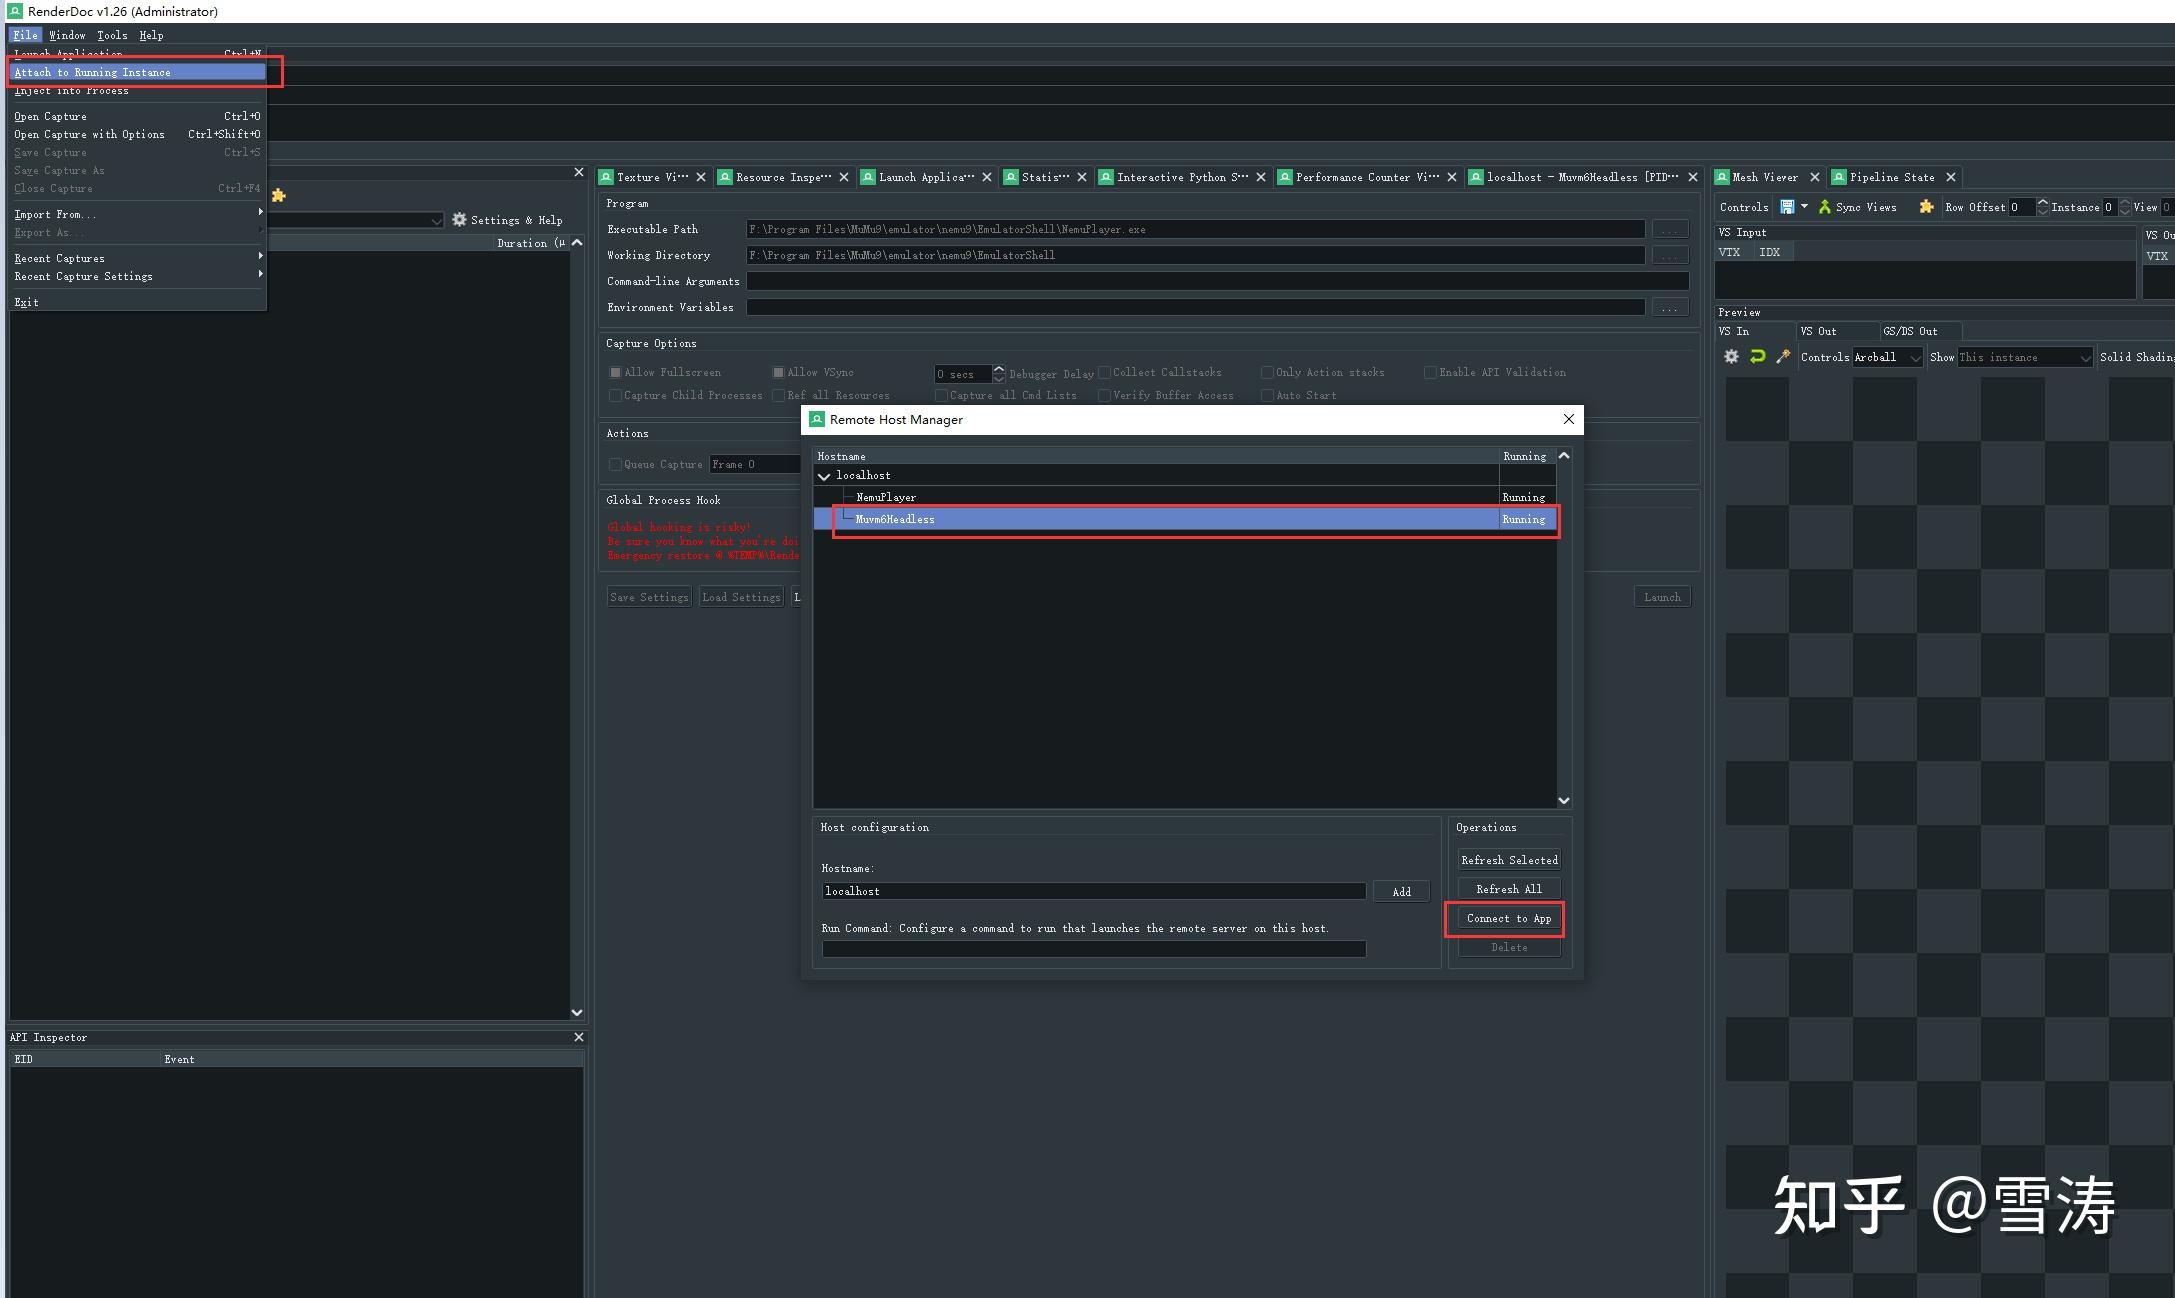The width and height of the screenshot is (2175, 1298).
Task: Click the Instance stepper up arrow
Action: (2124, 201)
